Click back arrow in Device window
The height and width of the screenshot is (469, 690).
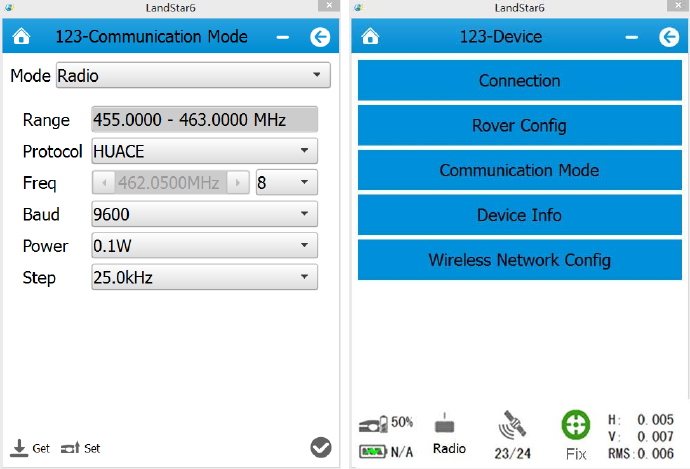click(x=669, y=38)
